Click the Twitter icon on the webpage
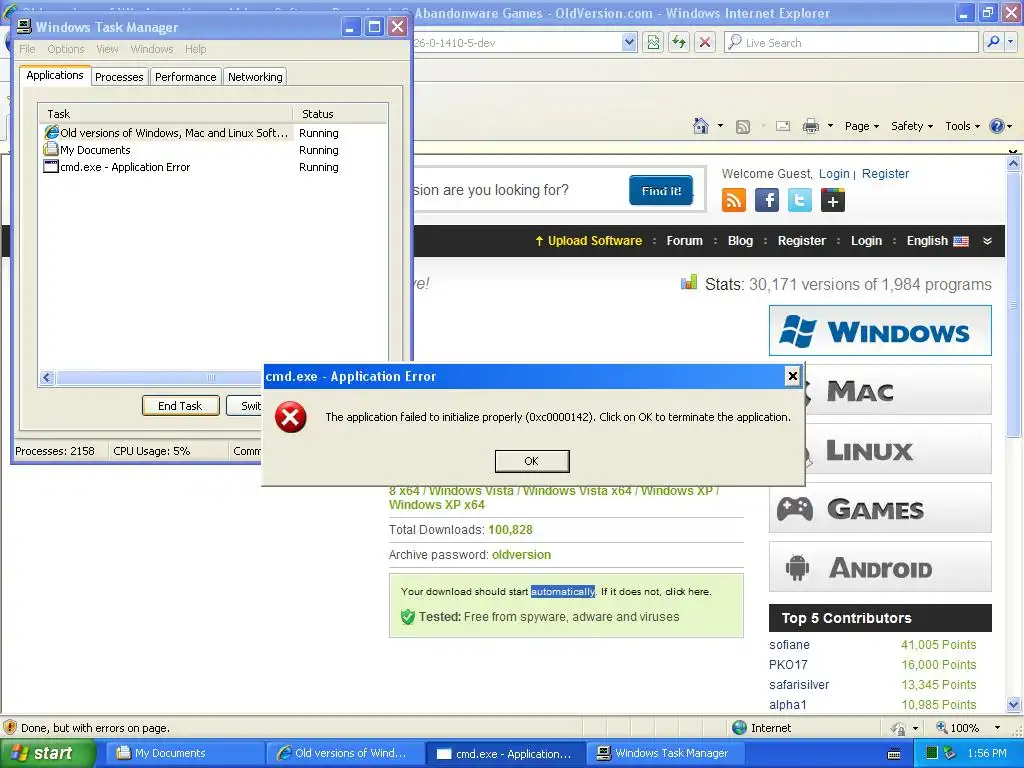Screen dimensions: 1024x768 799,200
